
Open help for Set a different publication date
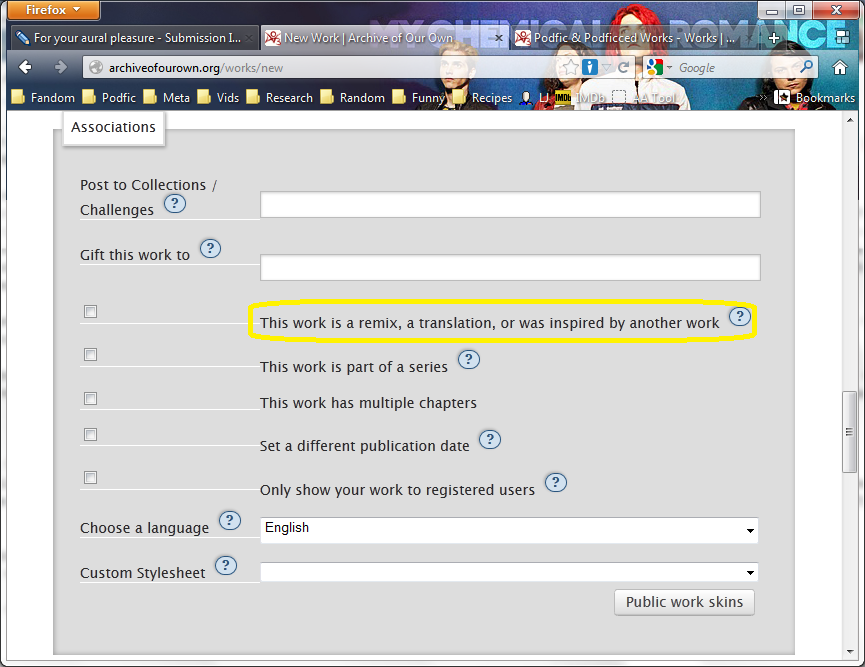tap(490, 440)
